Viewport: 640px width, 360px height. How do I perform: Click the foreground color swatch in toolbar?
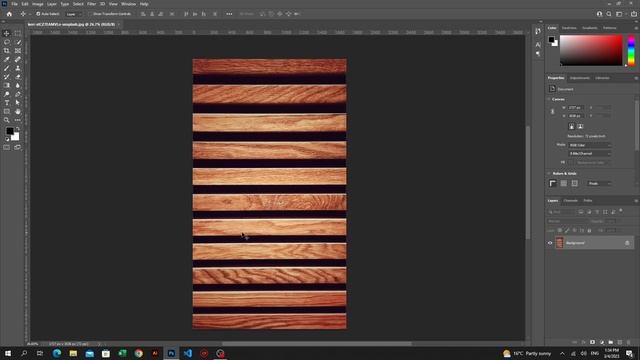coord(9,131)
